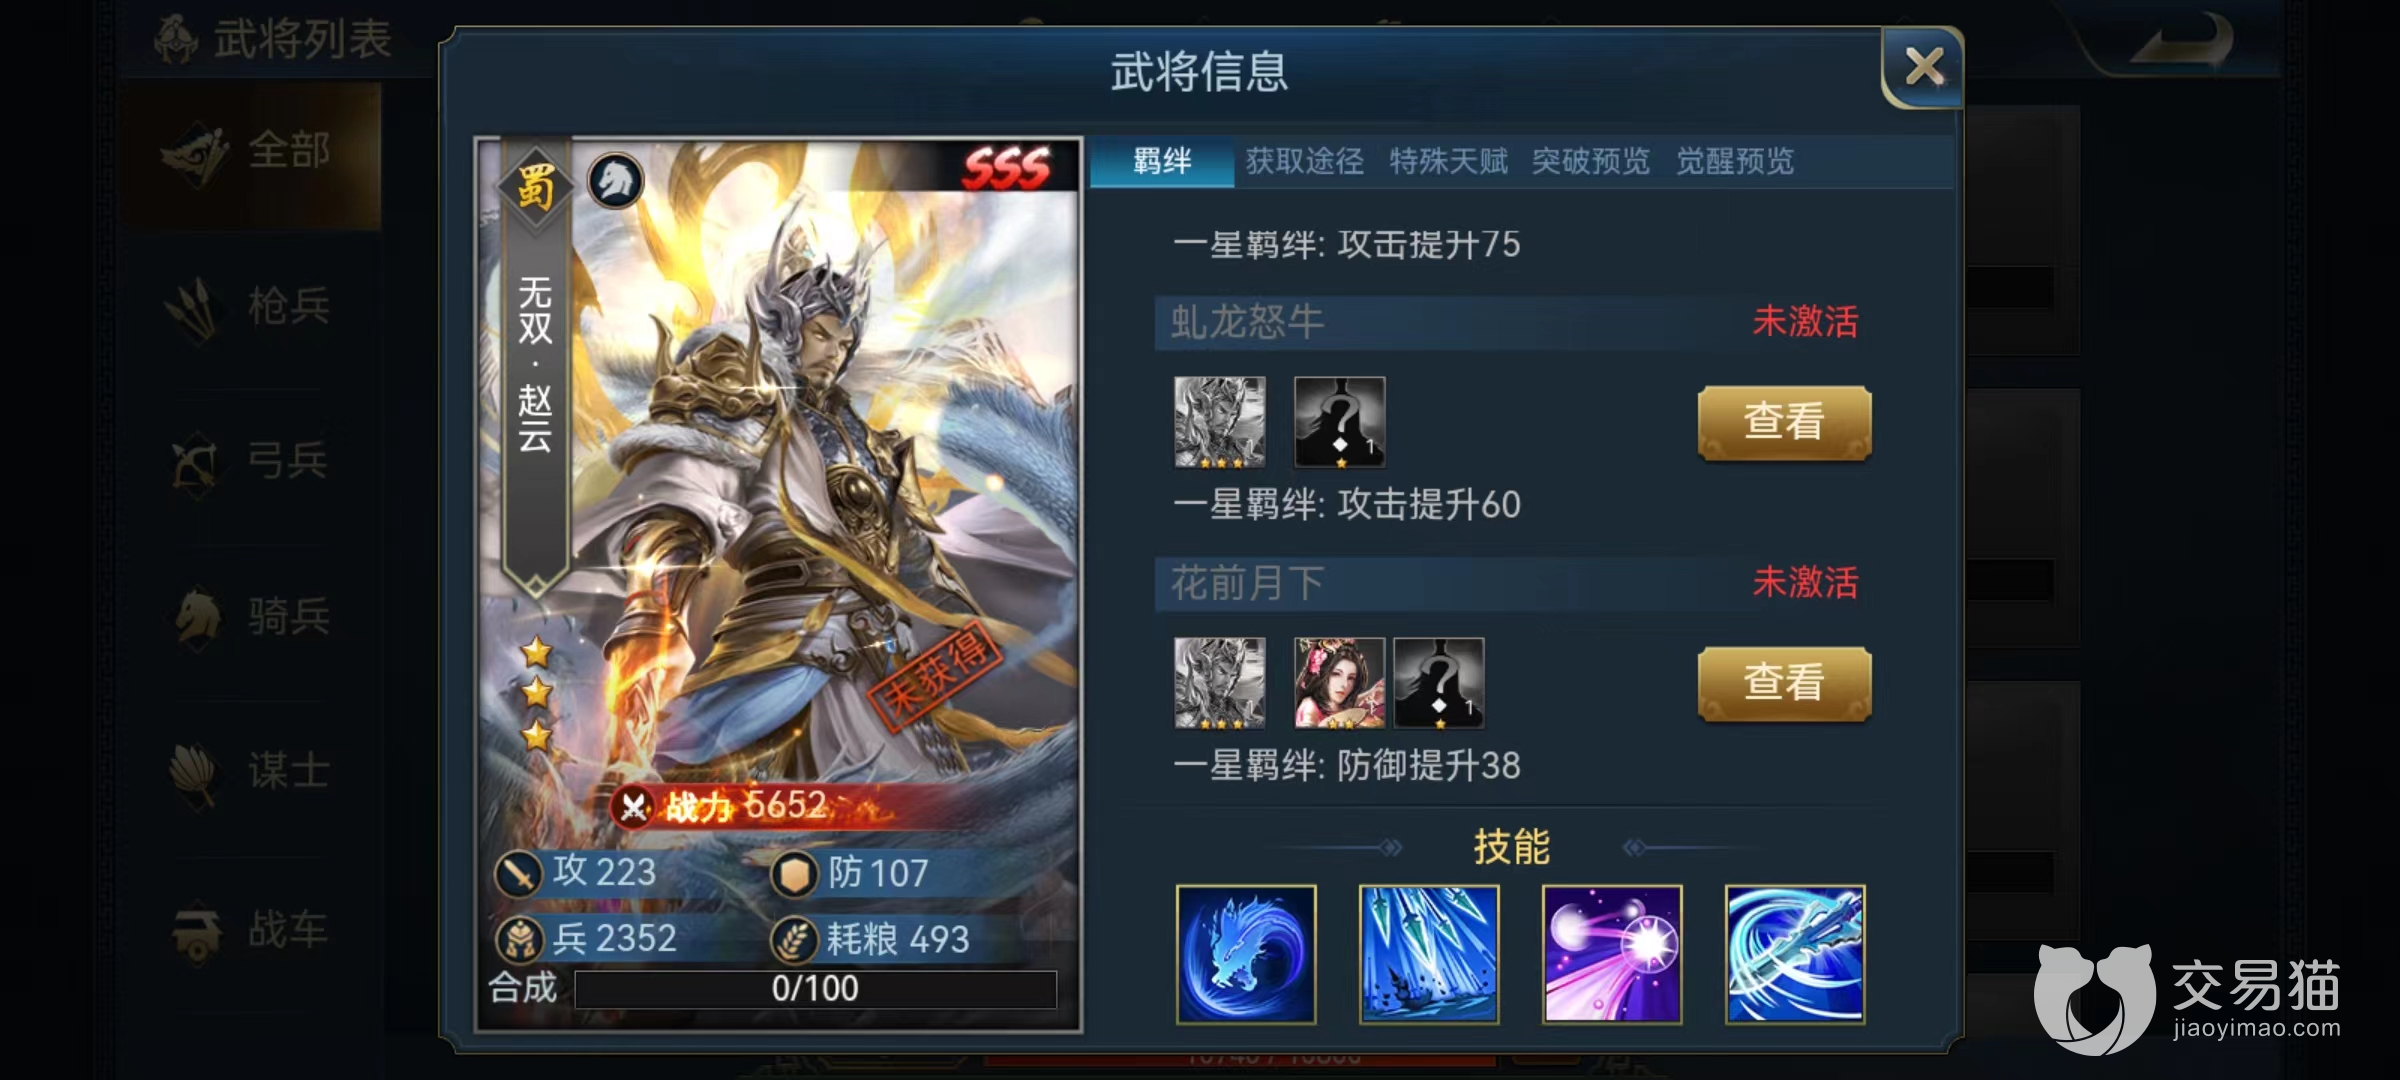Switch to the 获取途径 tab

pyautogui.click(x=1305, y=161)
